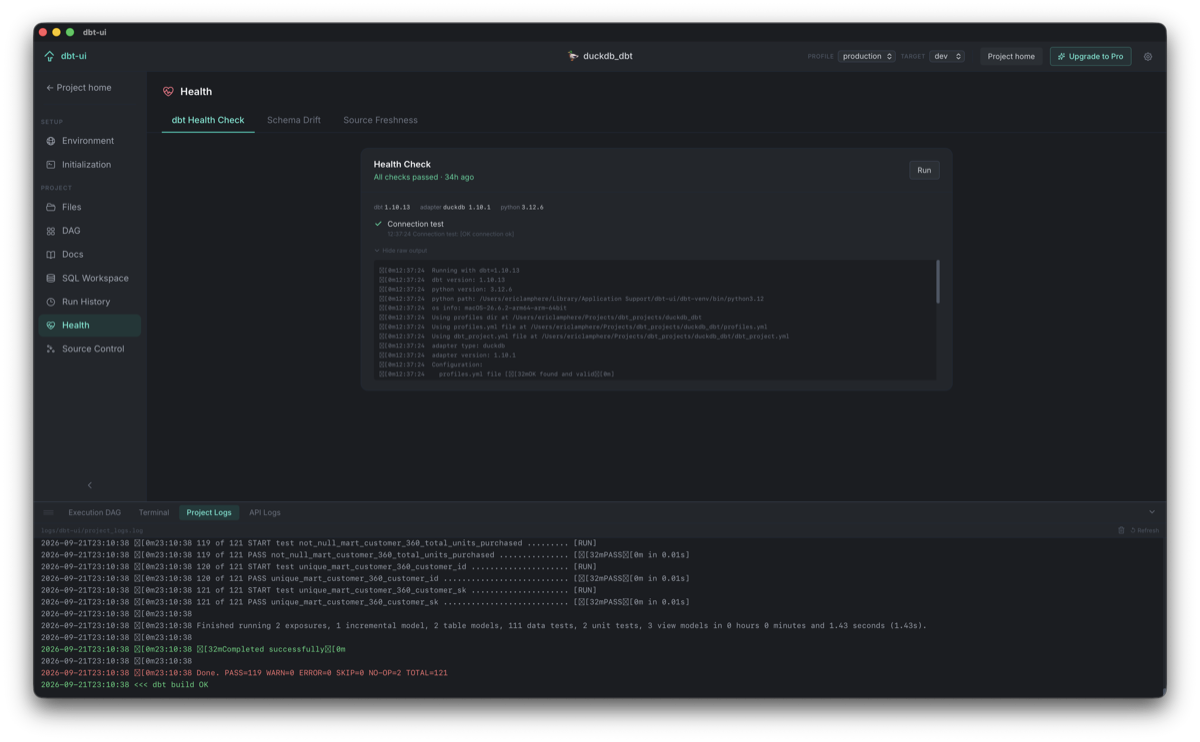Click the back arrow beside Project home
Viewport: 1200px width, 742px height.
pos(50,88)
